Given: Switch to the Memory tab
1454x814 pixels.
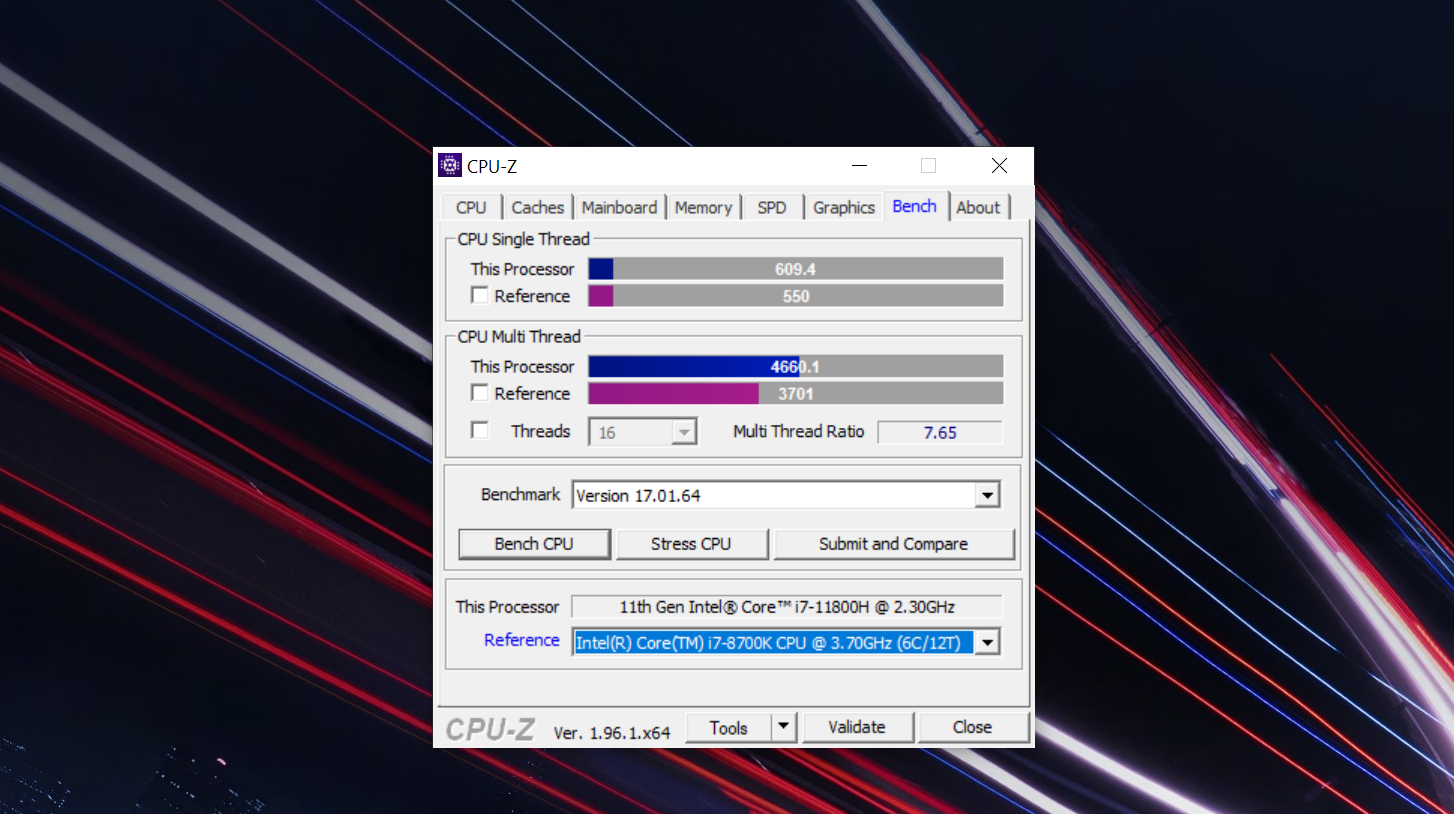Looking at the screenshot, I should (x=703, y=207).
